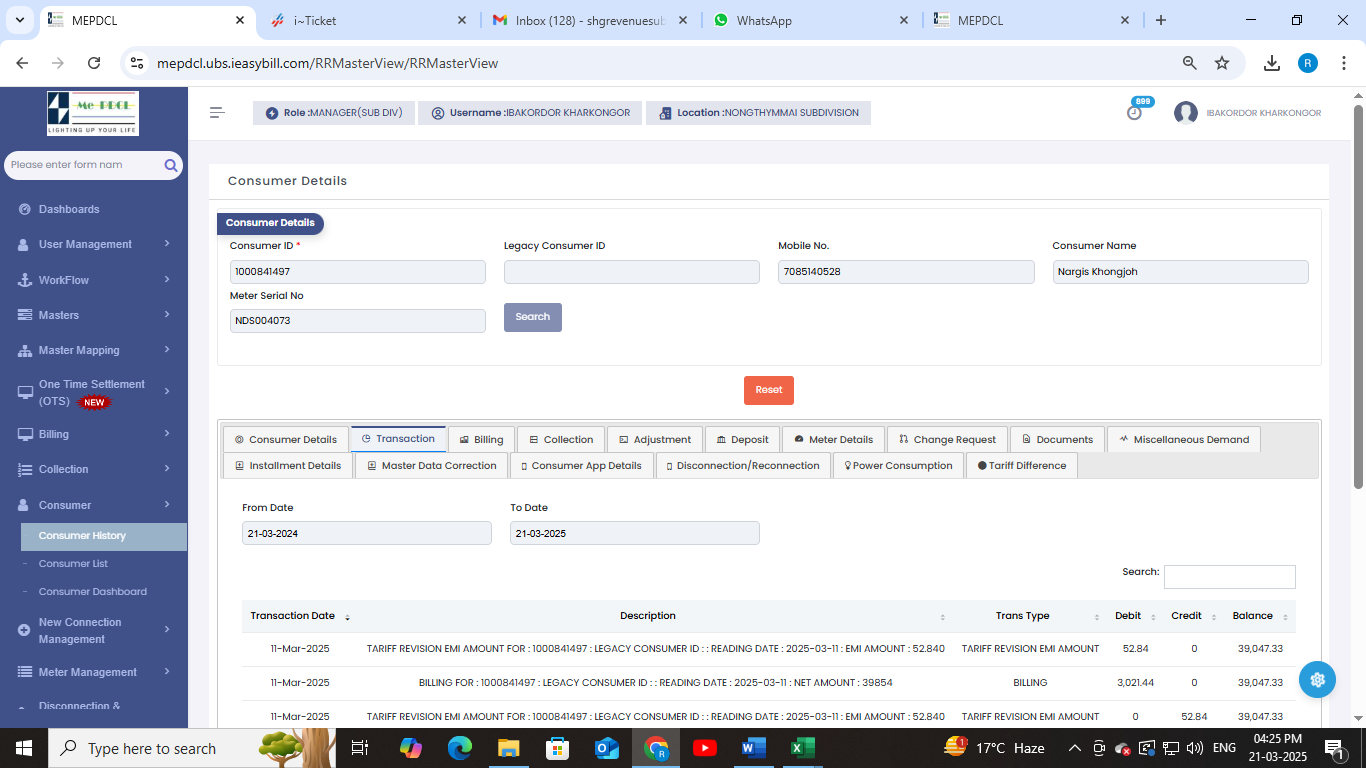Click the From Date field
This screenshot has width=1366, height=768.
tap(366, 533)
